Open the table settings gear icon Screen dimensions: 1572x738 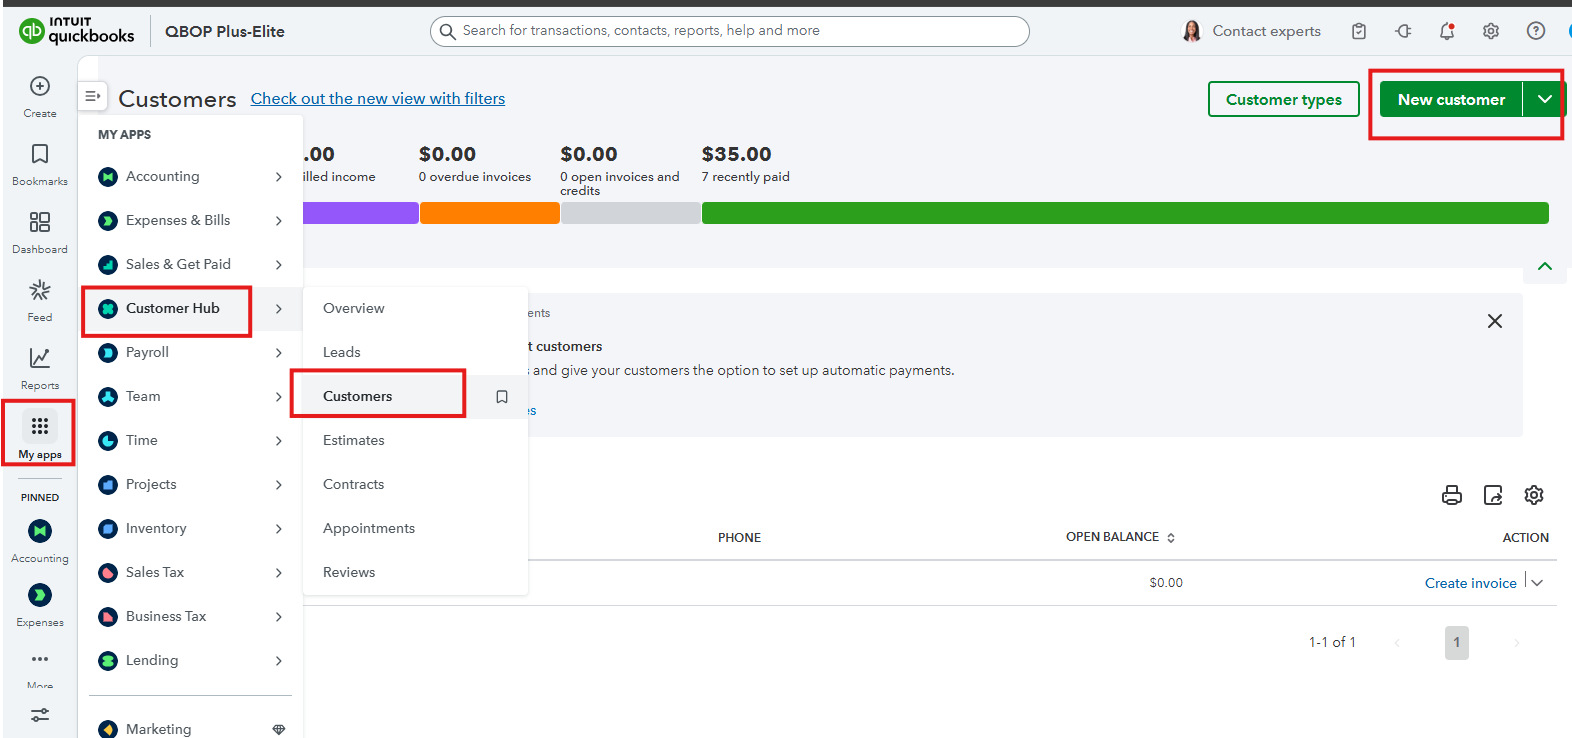(x=1533, y=495)
